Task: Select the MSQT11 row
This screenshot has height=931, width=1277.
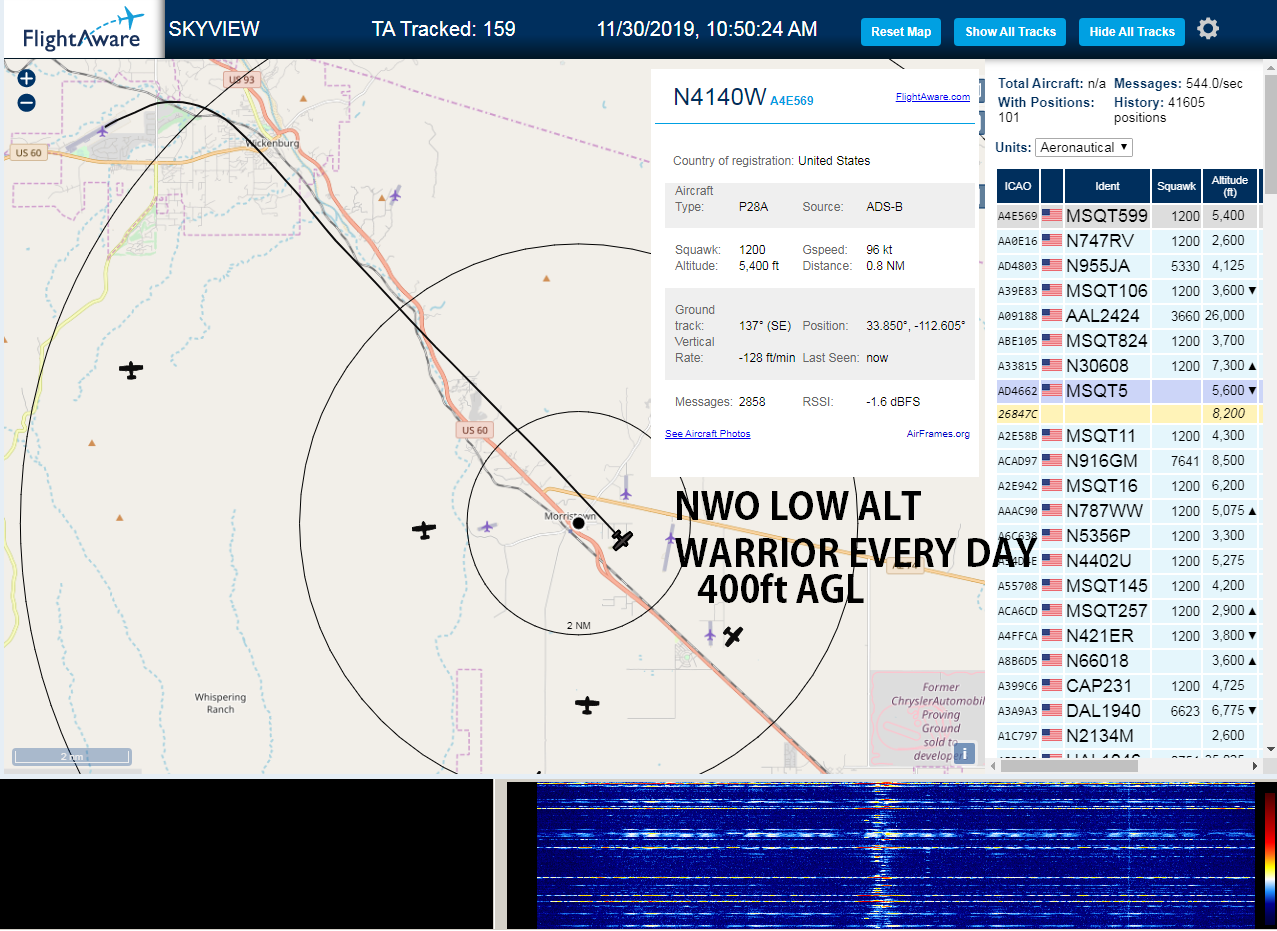Action: [x=1128, y=436]
